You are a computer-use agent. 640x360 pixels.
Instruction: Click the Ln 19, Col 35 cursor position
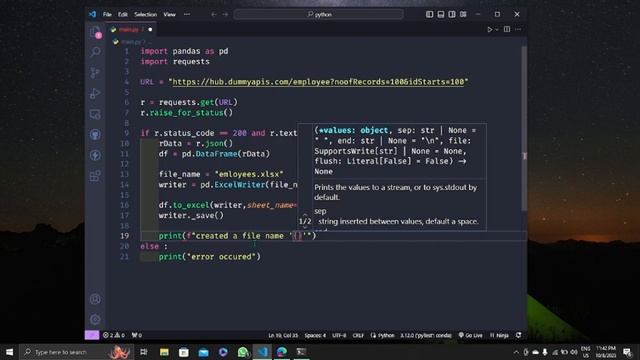[283, 335]
